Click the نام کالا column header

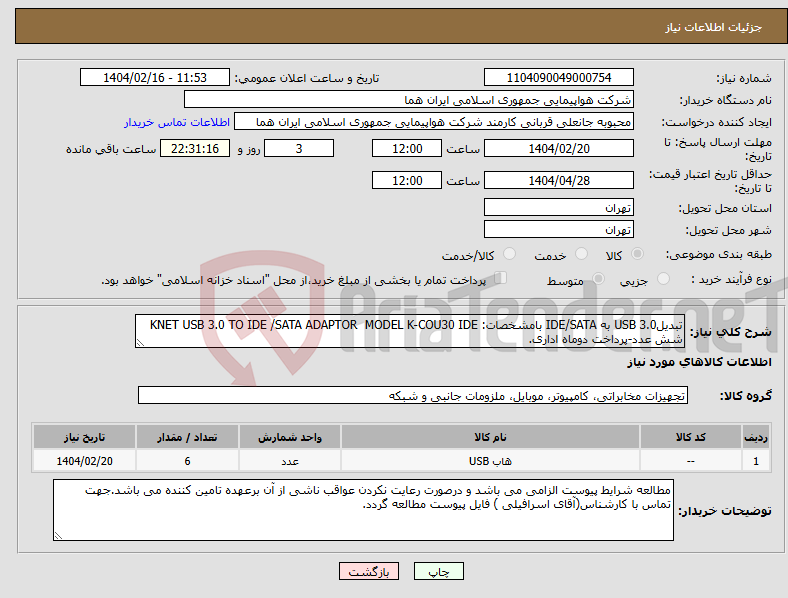click(490, 437)
